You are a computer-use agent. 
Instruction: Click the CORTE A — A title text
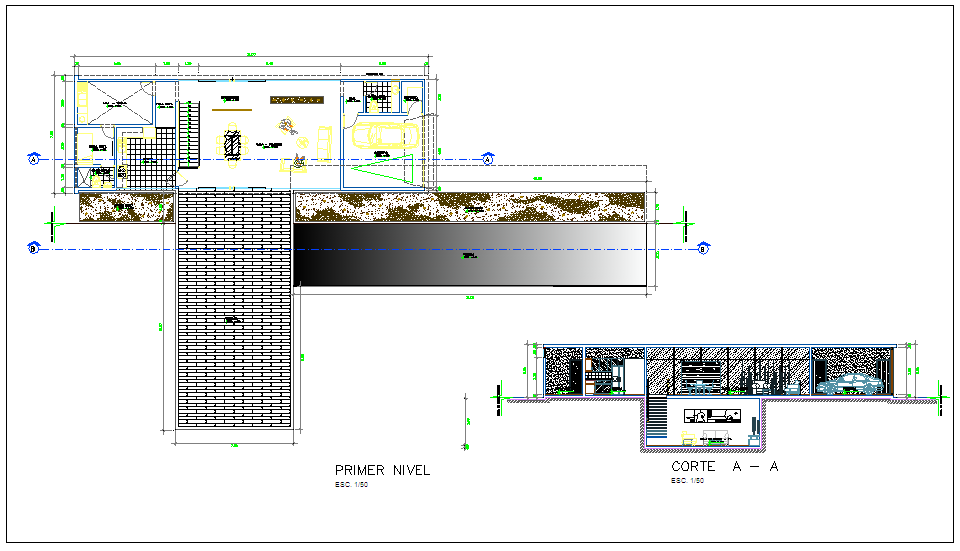point(724,467)
